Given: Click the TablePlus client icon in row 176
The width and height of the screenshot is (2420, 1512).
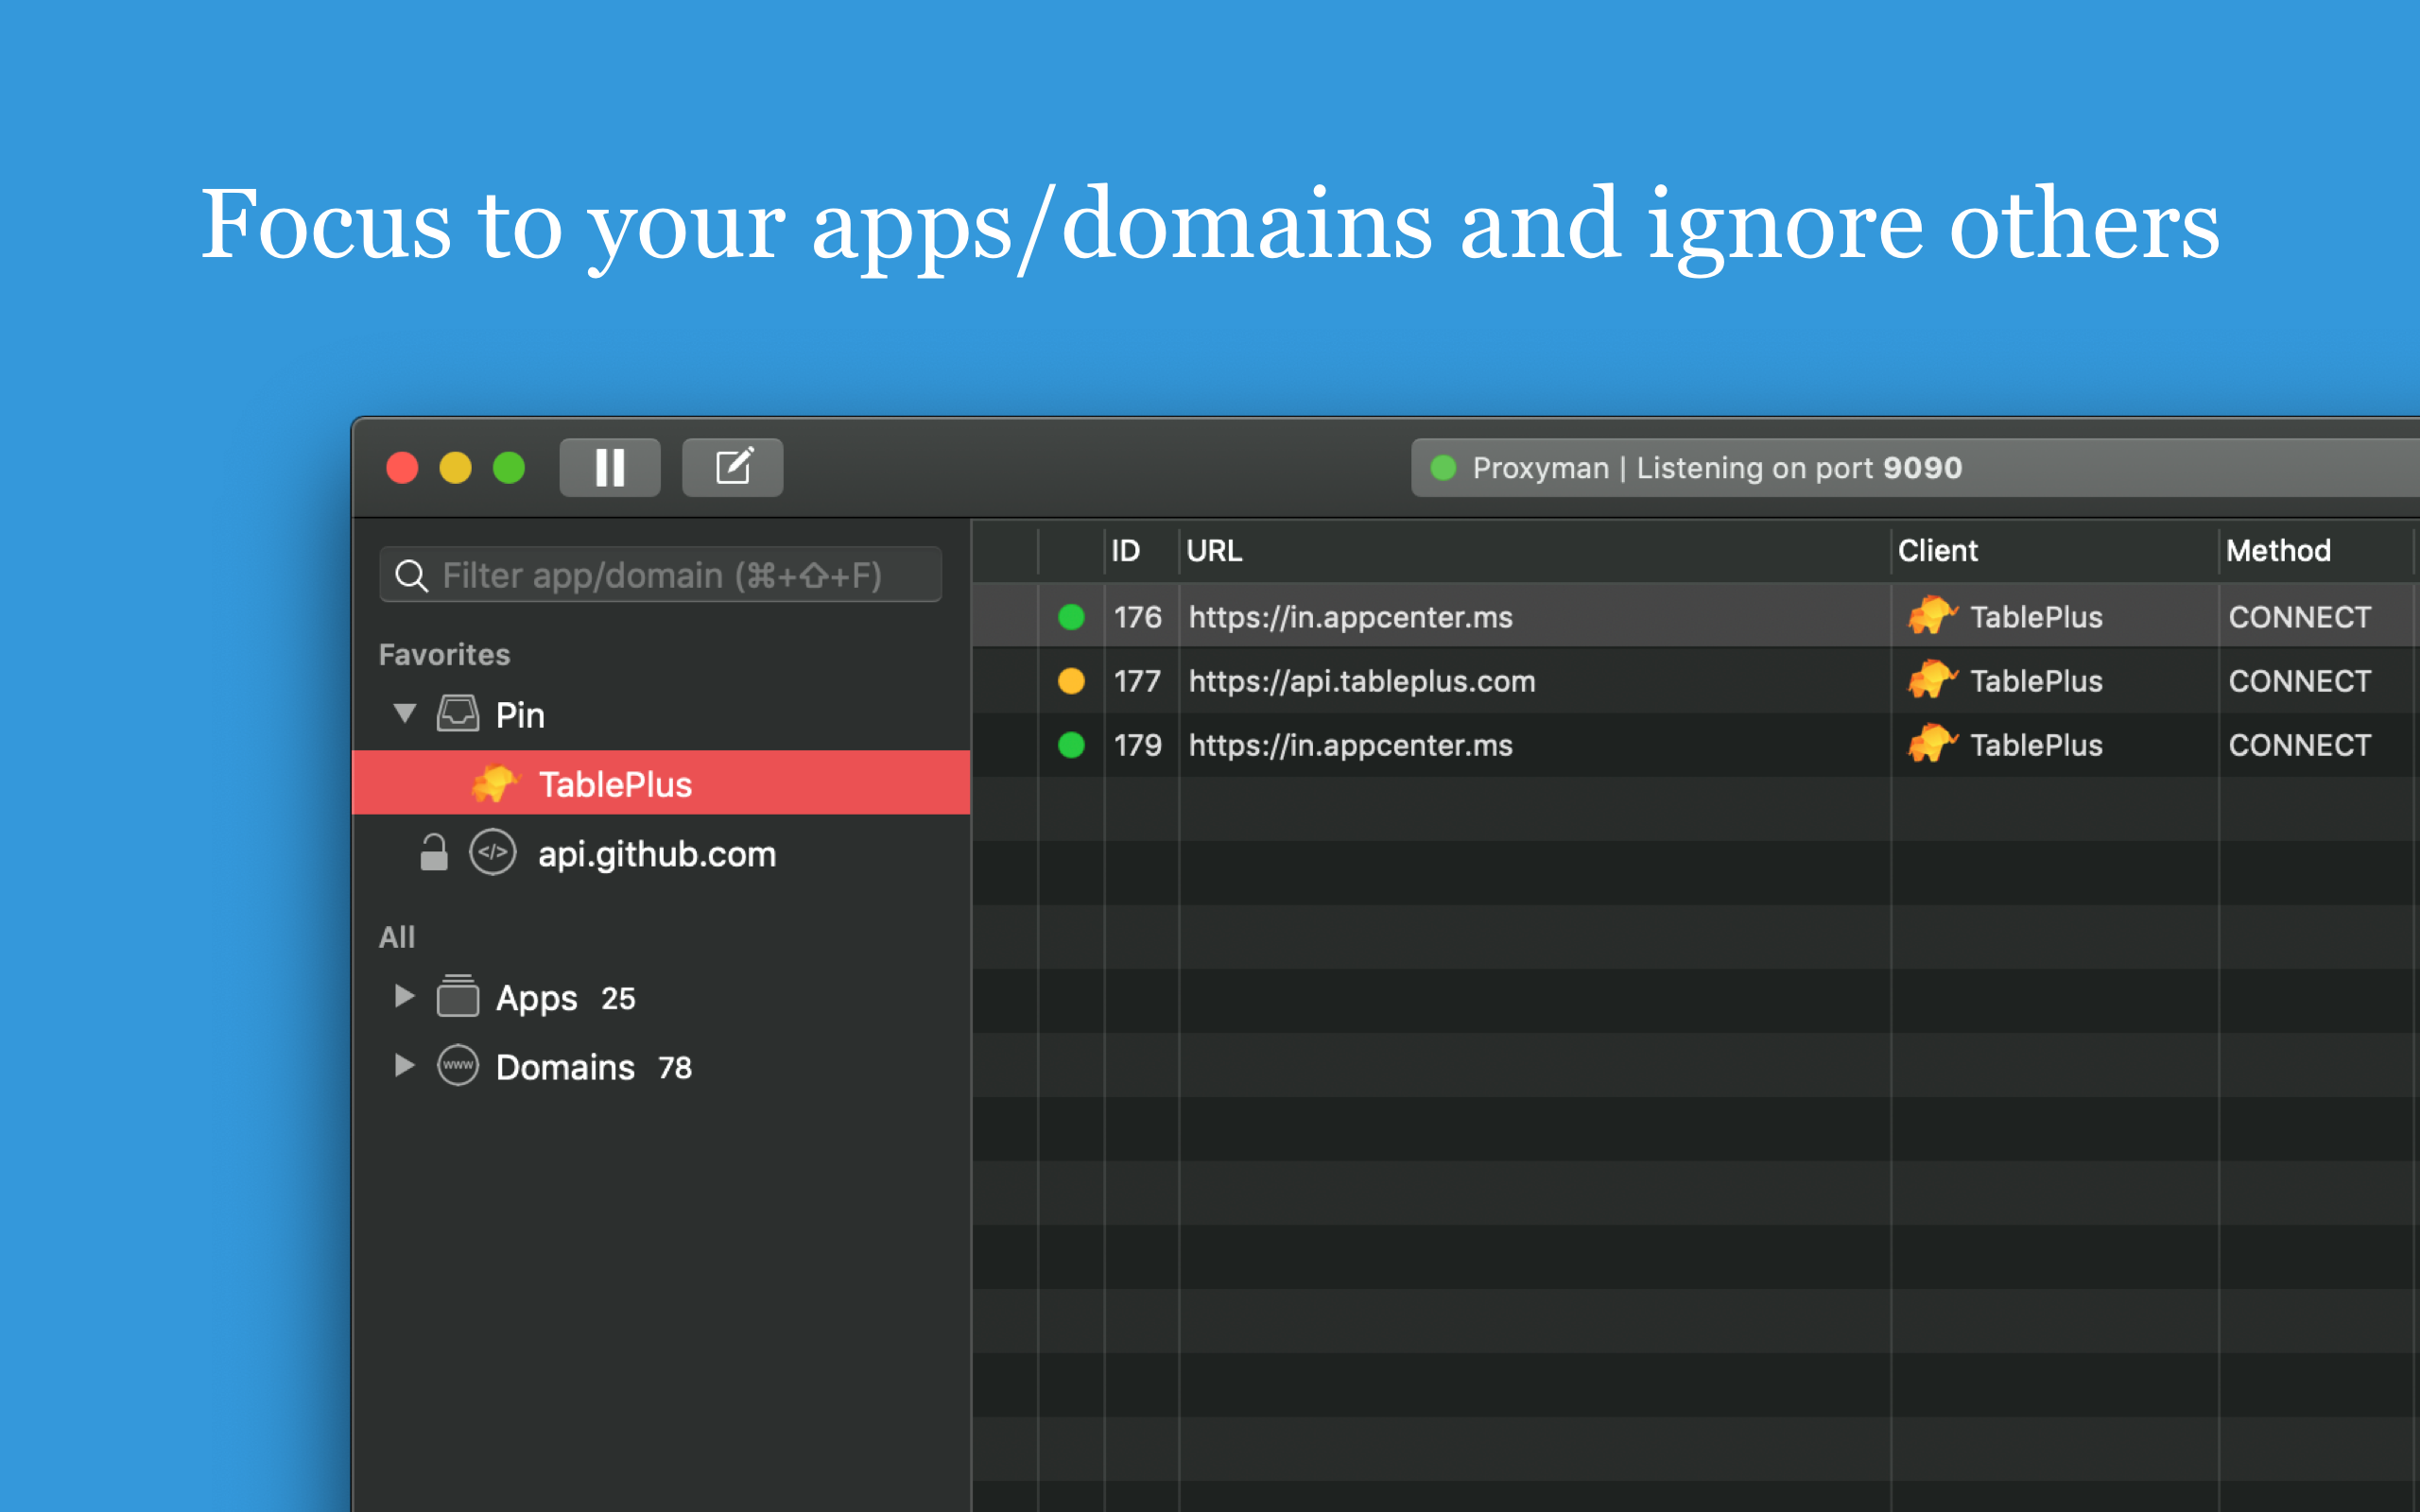Looking at the screenshot, I should point(1932,615).
